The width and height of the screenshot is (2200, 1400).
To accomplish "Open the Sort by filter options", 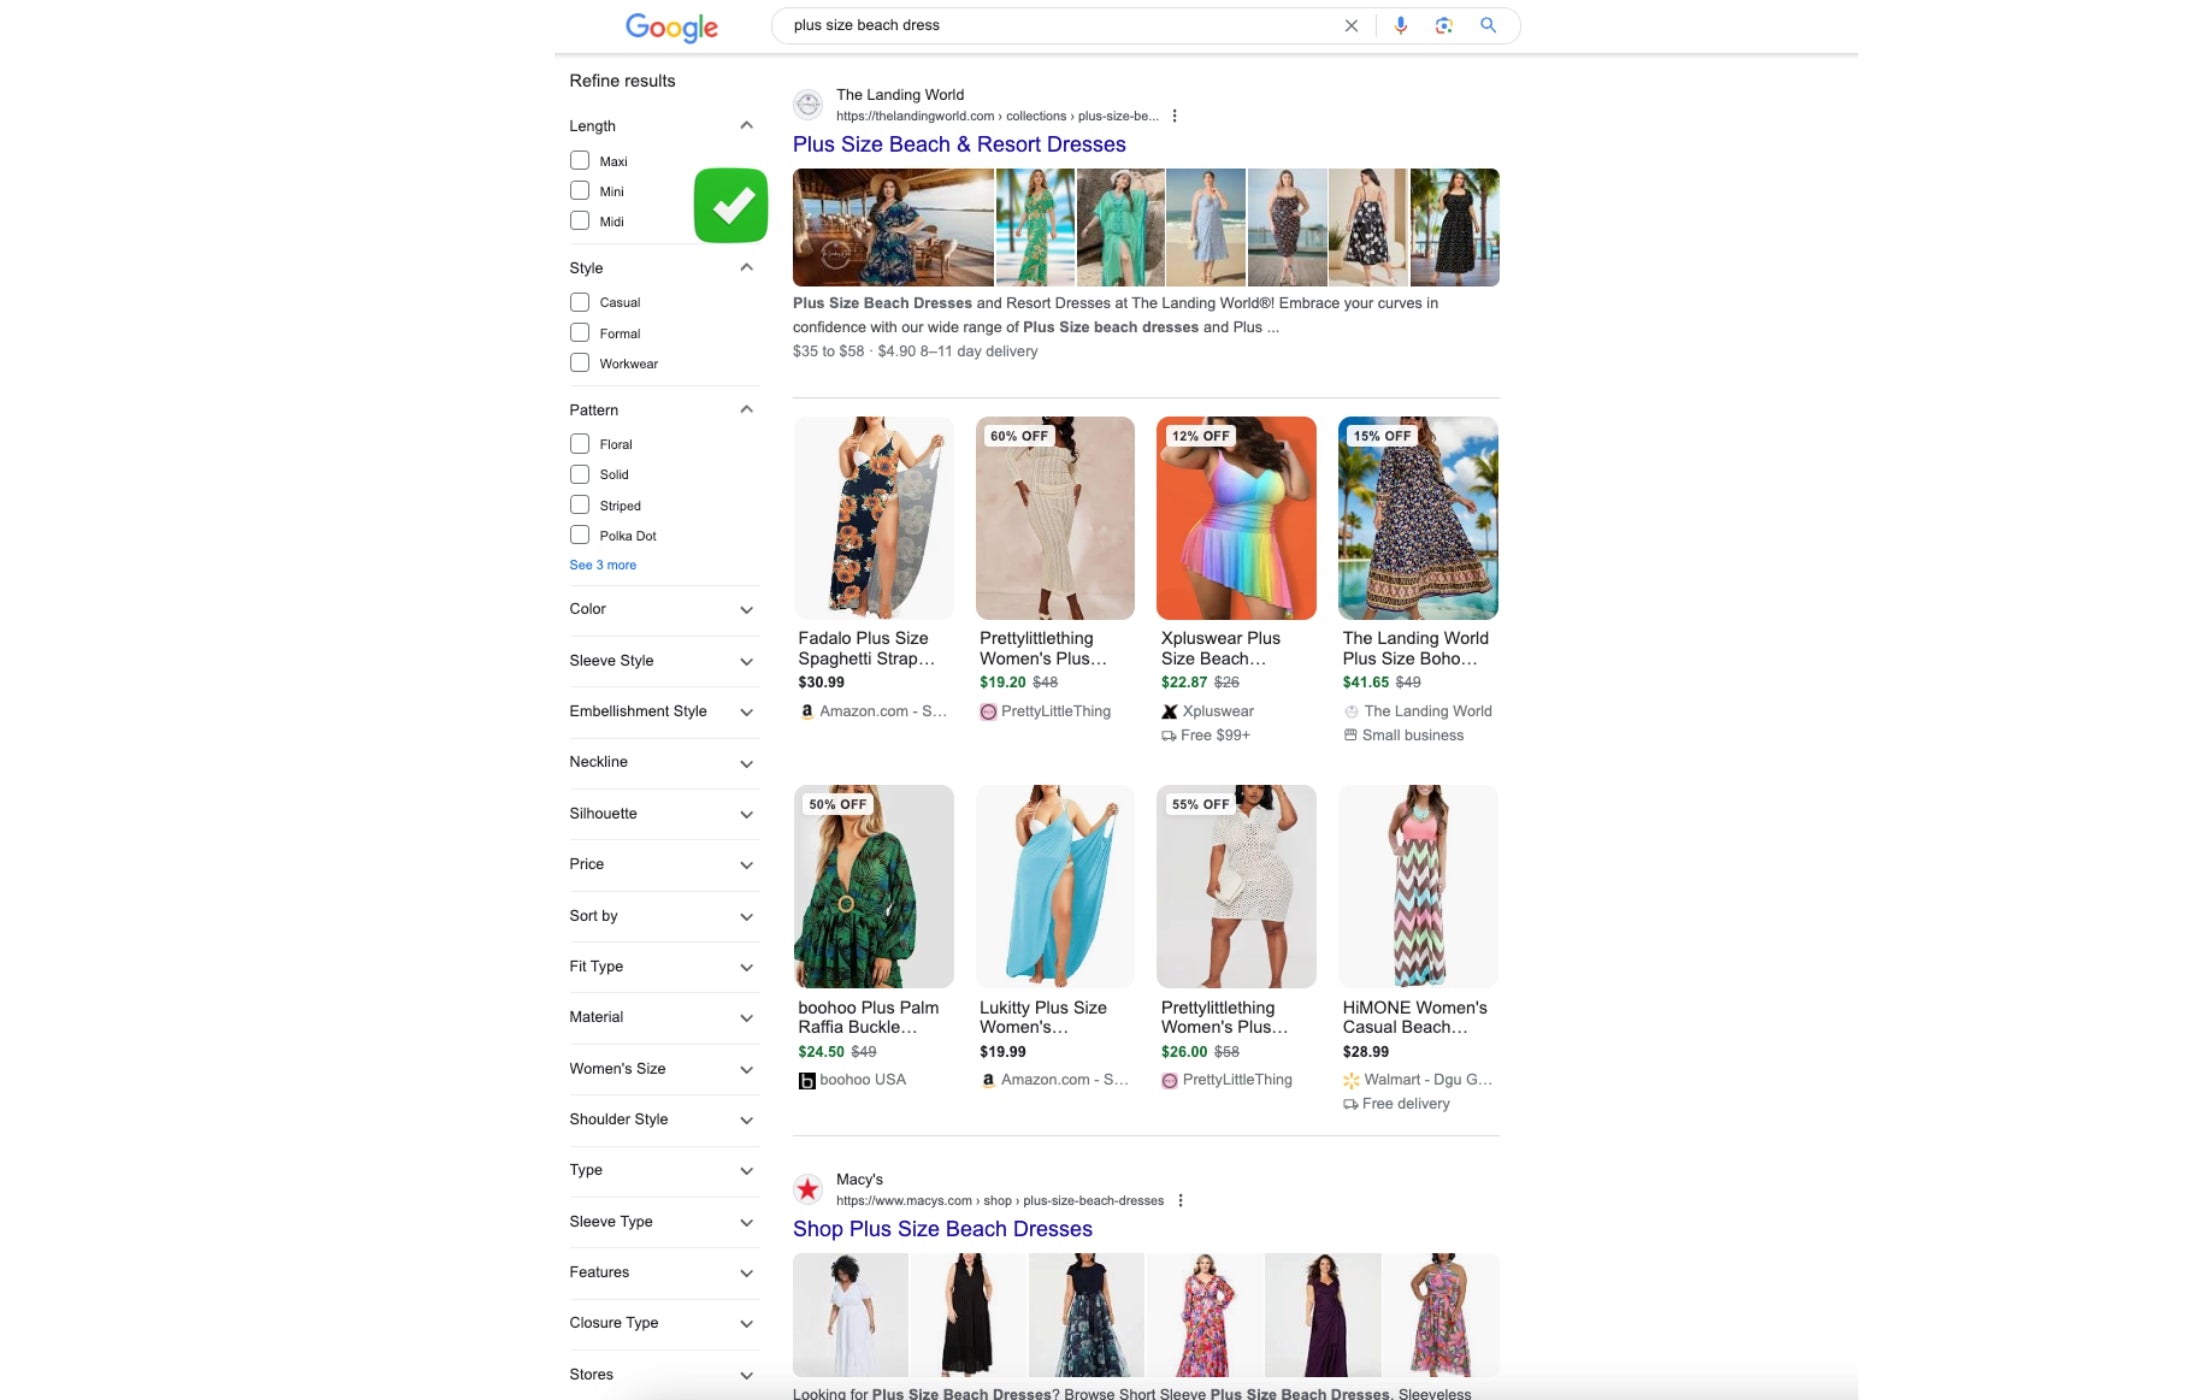I will (x=746, y=916).
